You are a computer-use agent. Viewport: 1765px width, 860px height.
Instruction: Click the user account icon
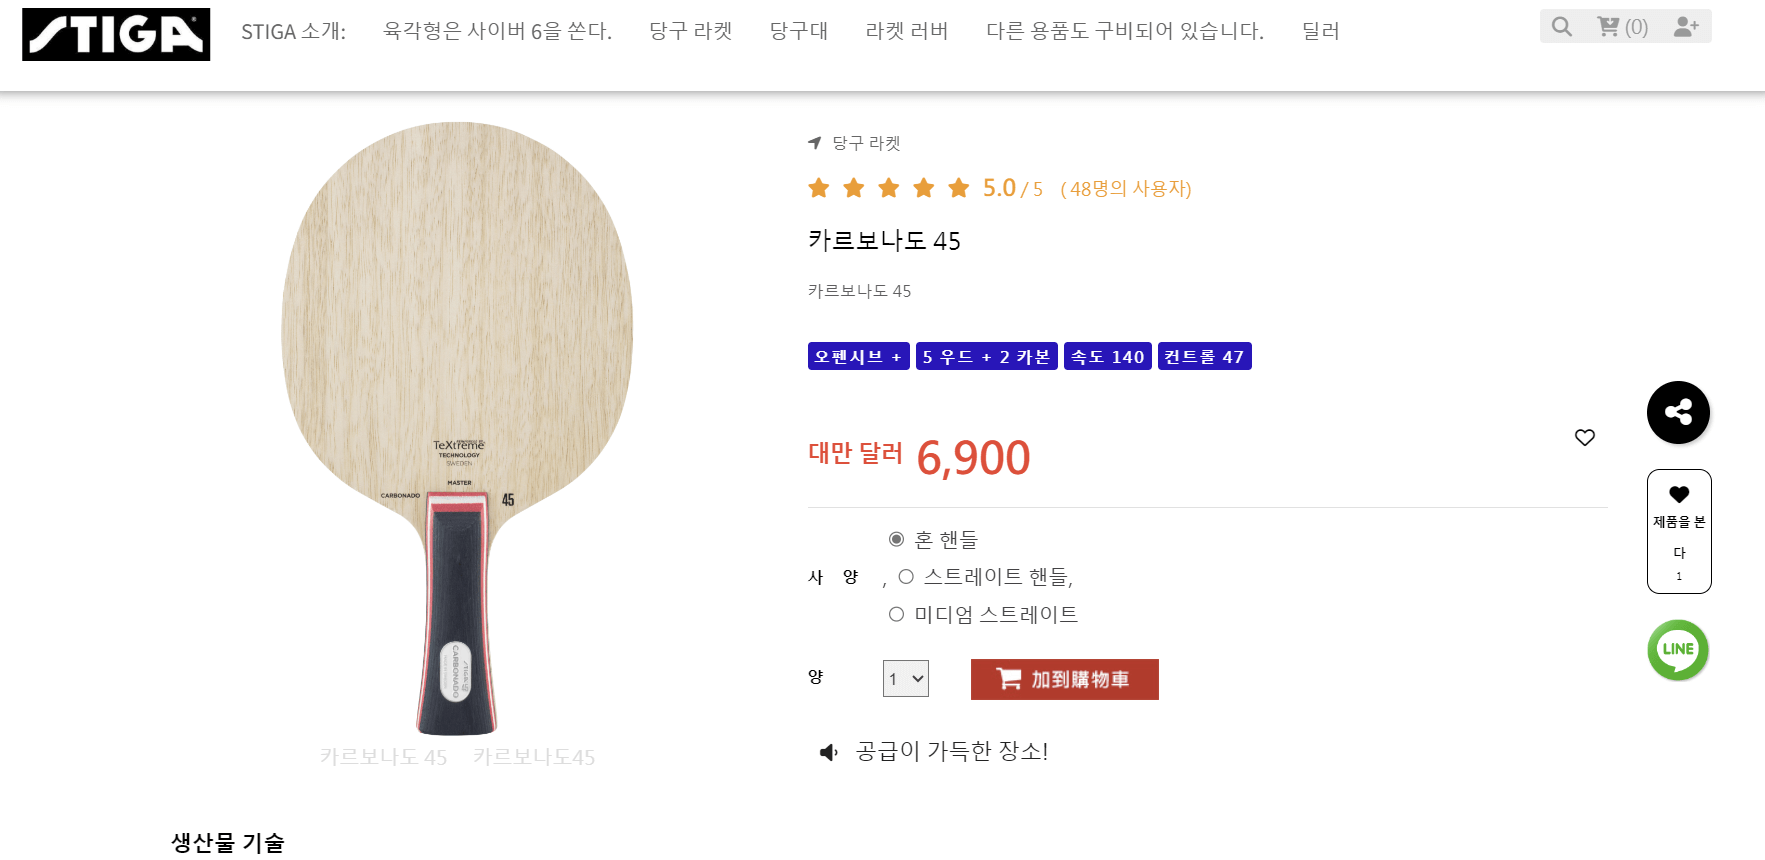click(x=1685, y=26)
